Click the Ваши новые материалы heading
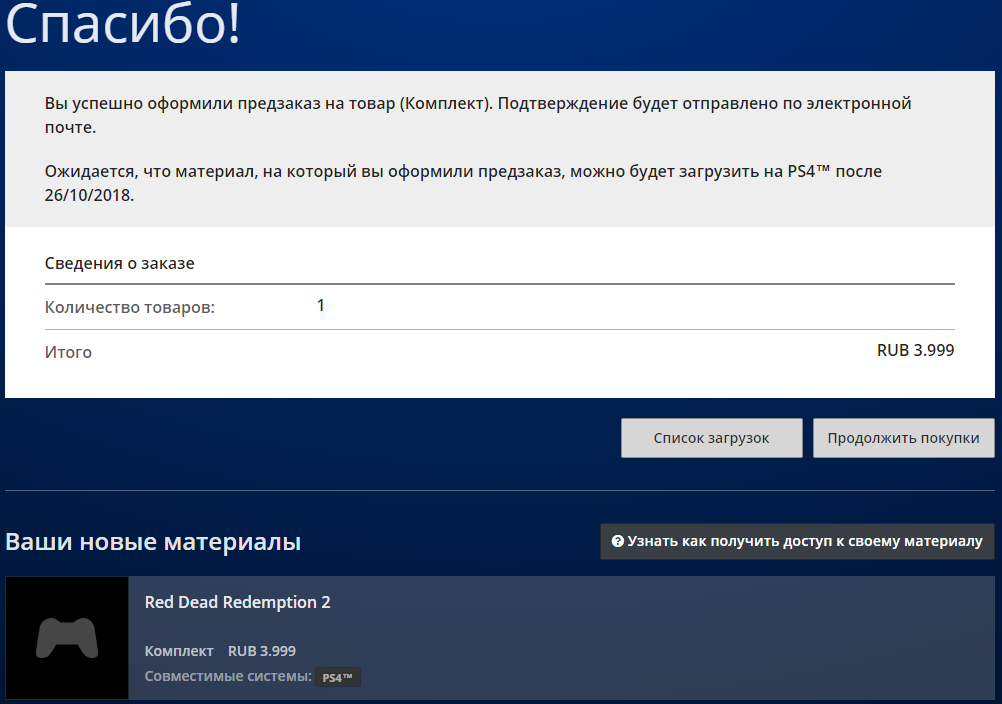1002x704 pixels. tap(153, 542)
